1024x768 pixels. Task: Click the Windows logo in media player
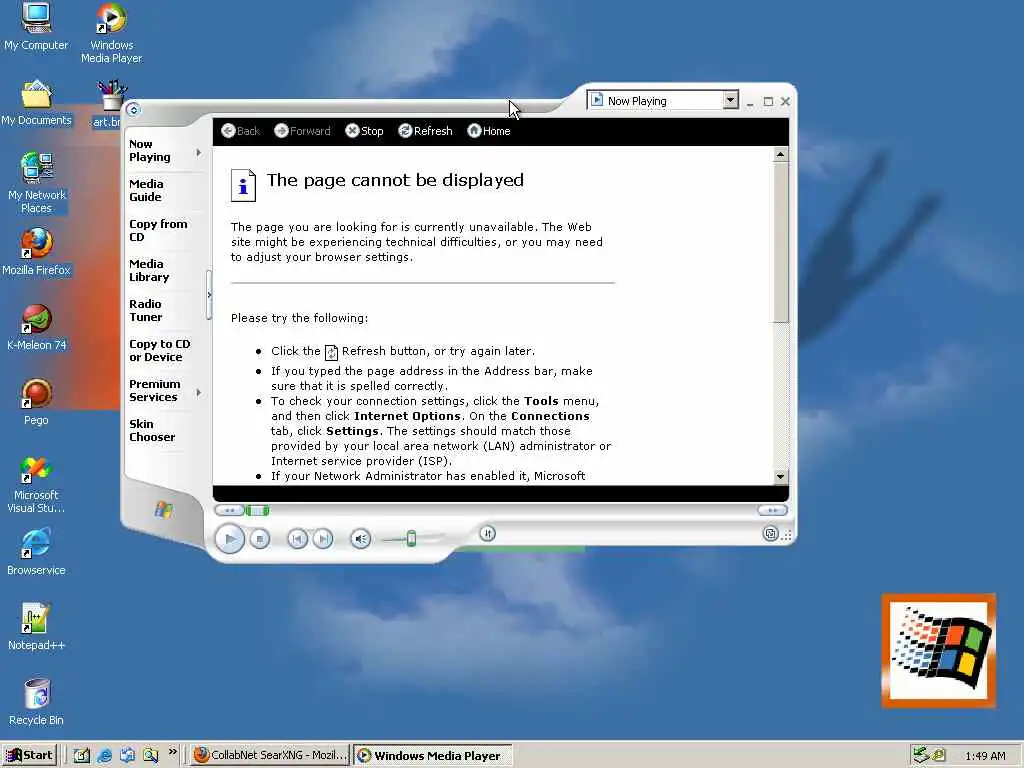(164, 509)
